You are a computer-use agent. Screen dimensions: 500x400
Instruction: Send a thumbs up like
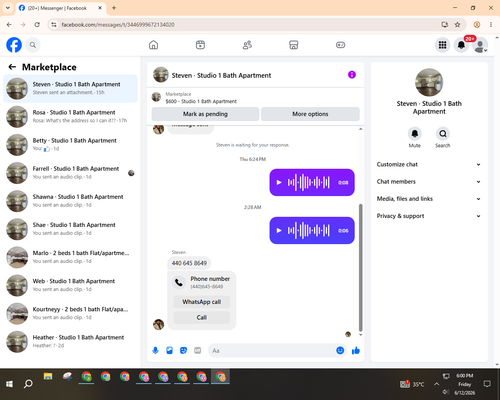(356, 350)
